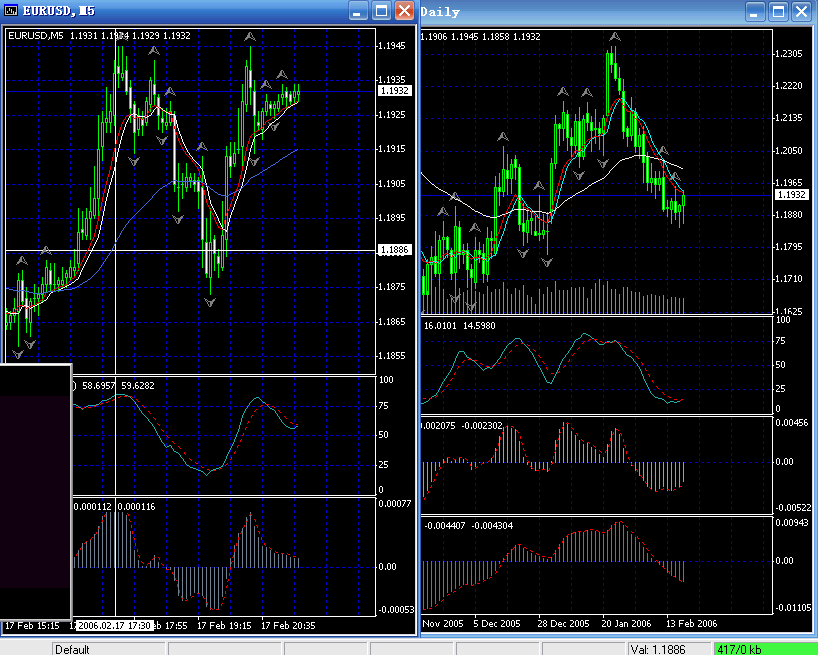Click 0.00943 on the Daily MACD scale

(792, 521)
